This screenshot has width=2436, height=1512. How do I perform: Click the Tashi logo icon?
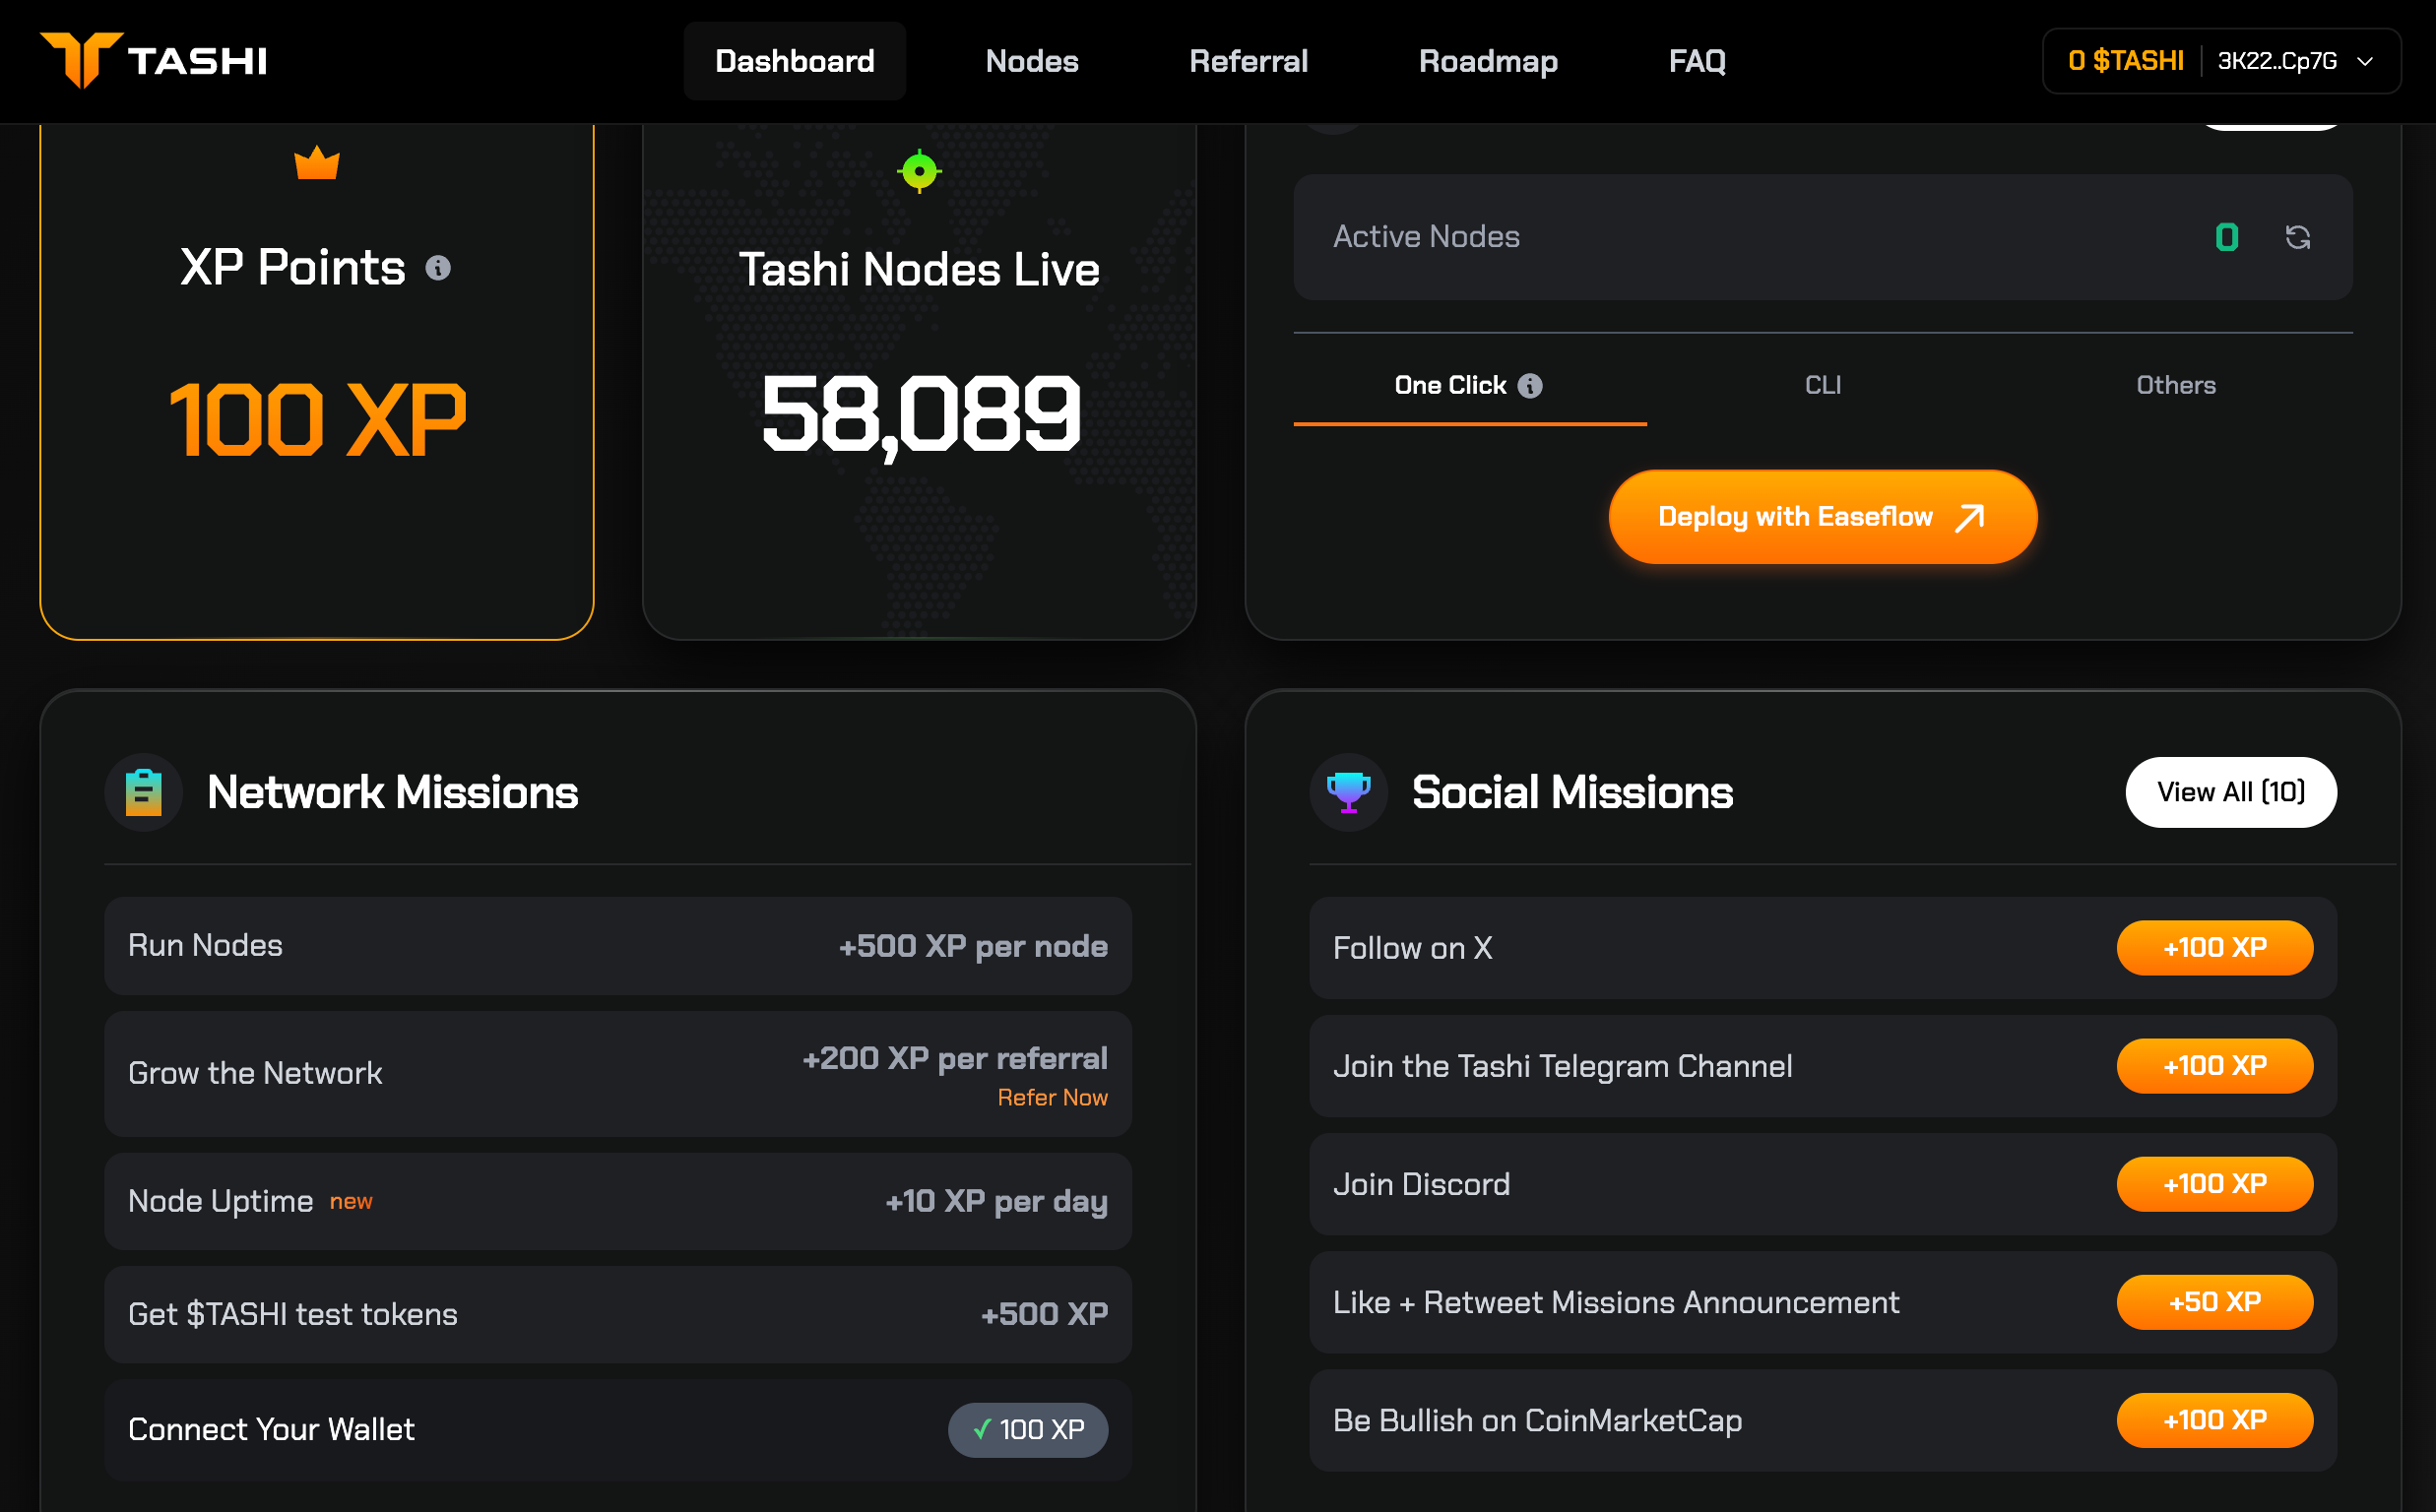82,60
